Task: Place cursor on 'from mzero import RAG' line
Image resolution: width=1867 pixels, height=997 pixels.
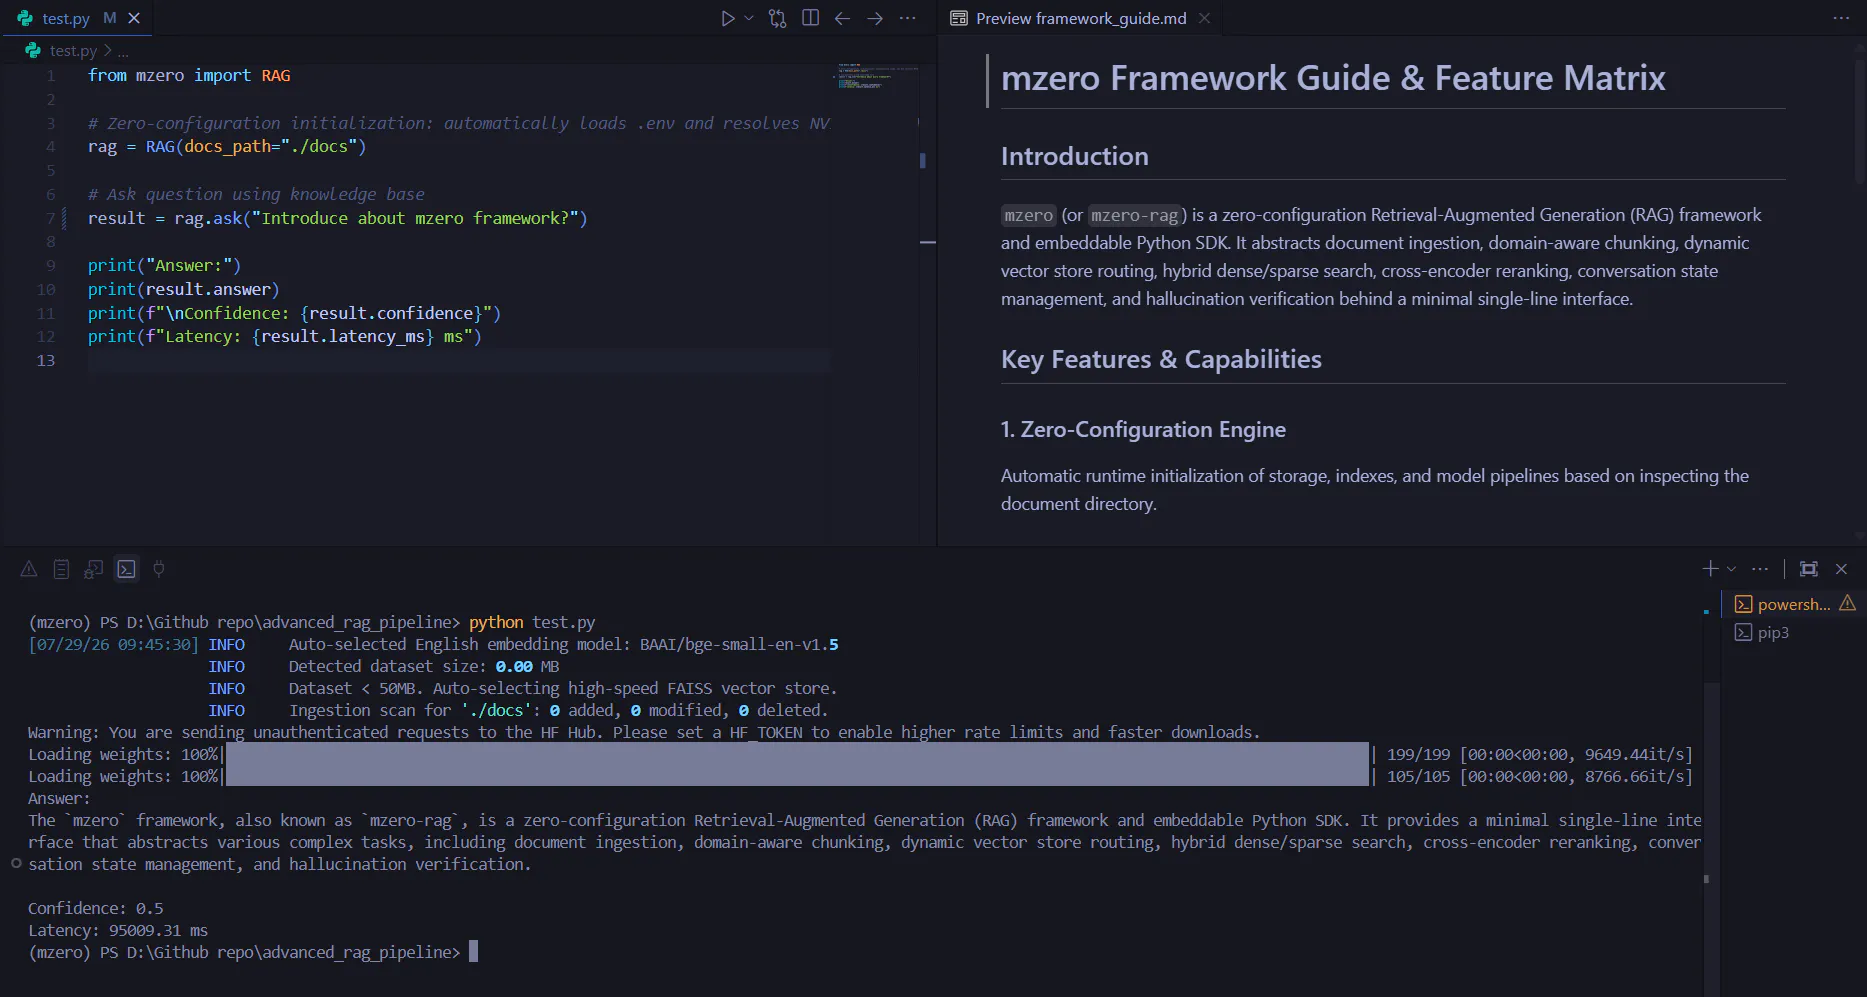Action: [x=189, y=75]
